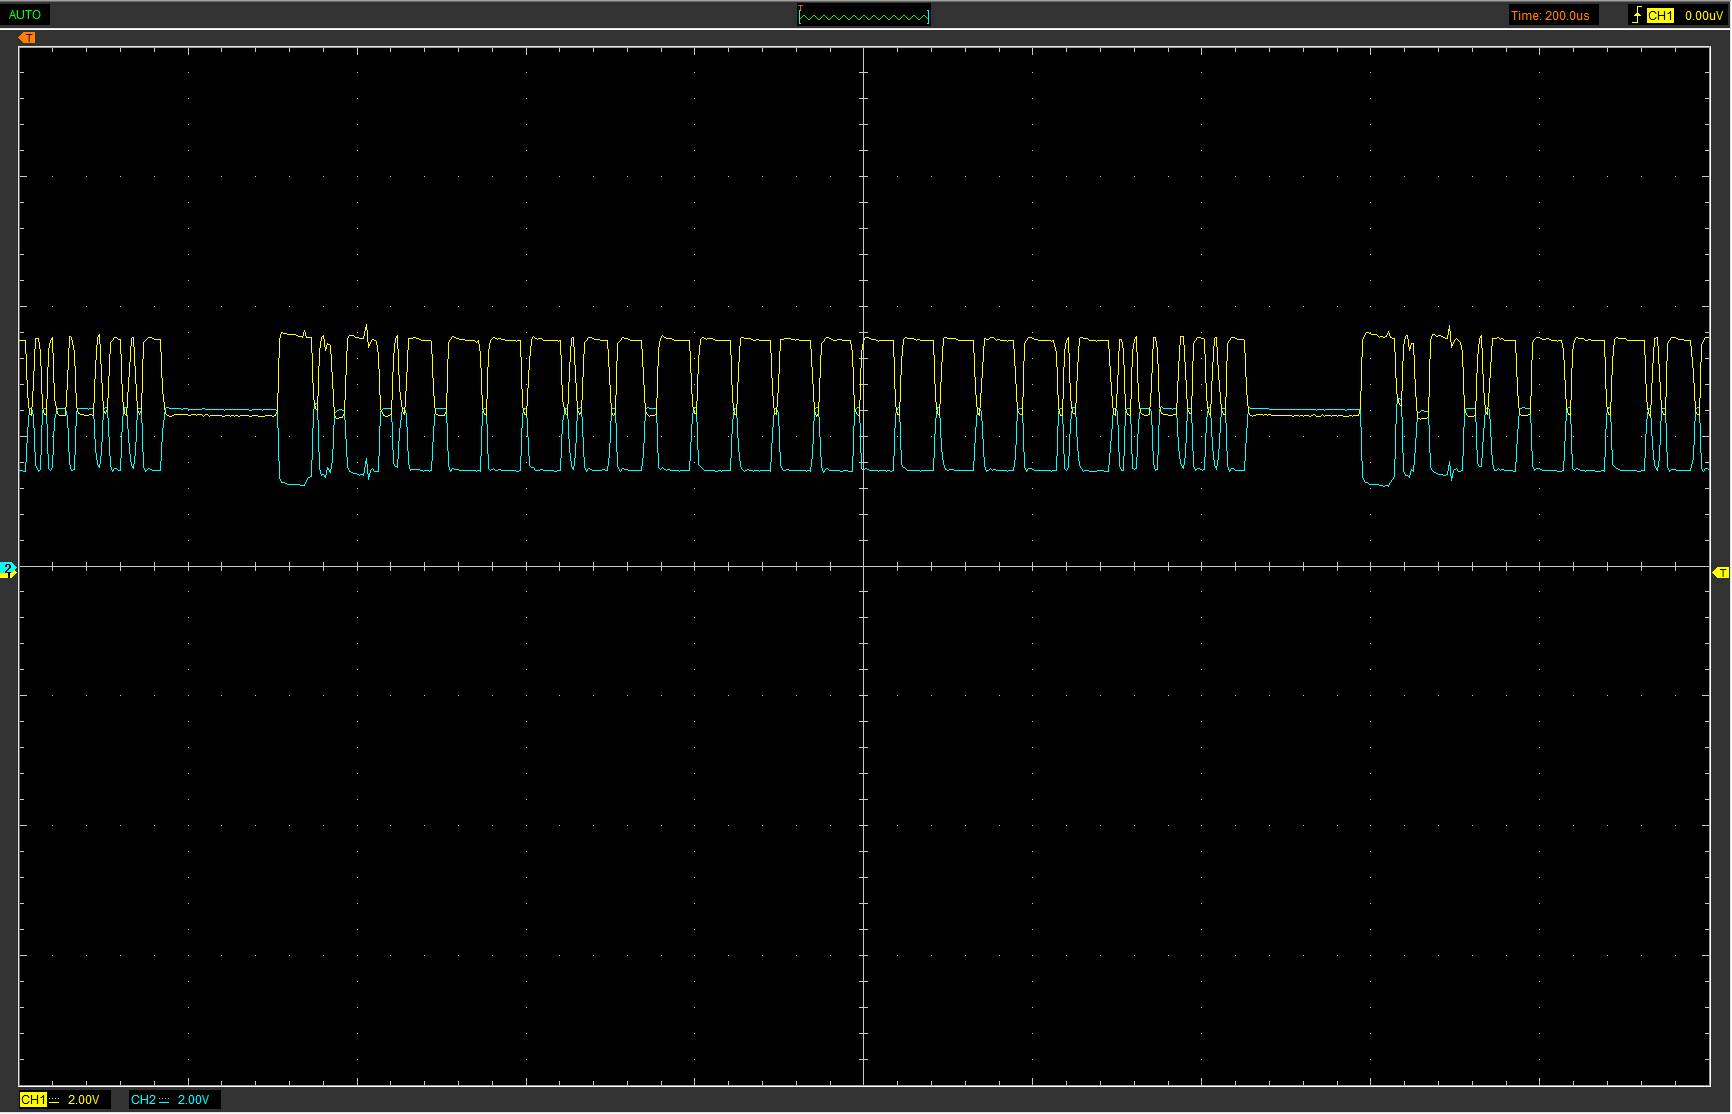Click the CH2 DC coupling icon

pos(164,1100)
